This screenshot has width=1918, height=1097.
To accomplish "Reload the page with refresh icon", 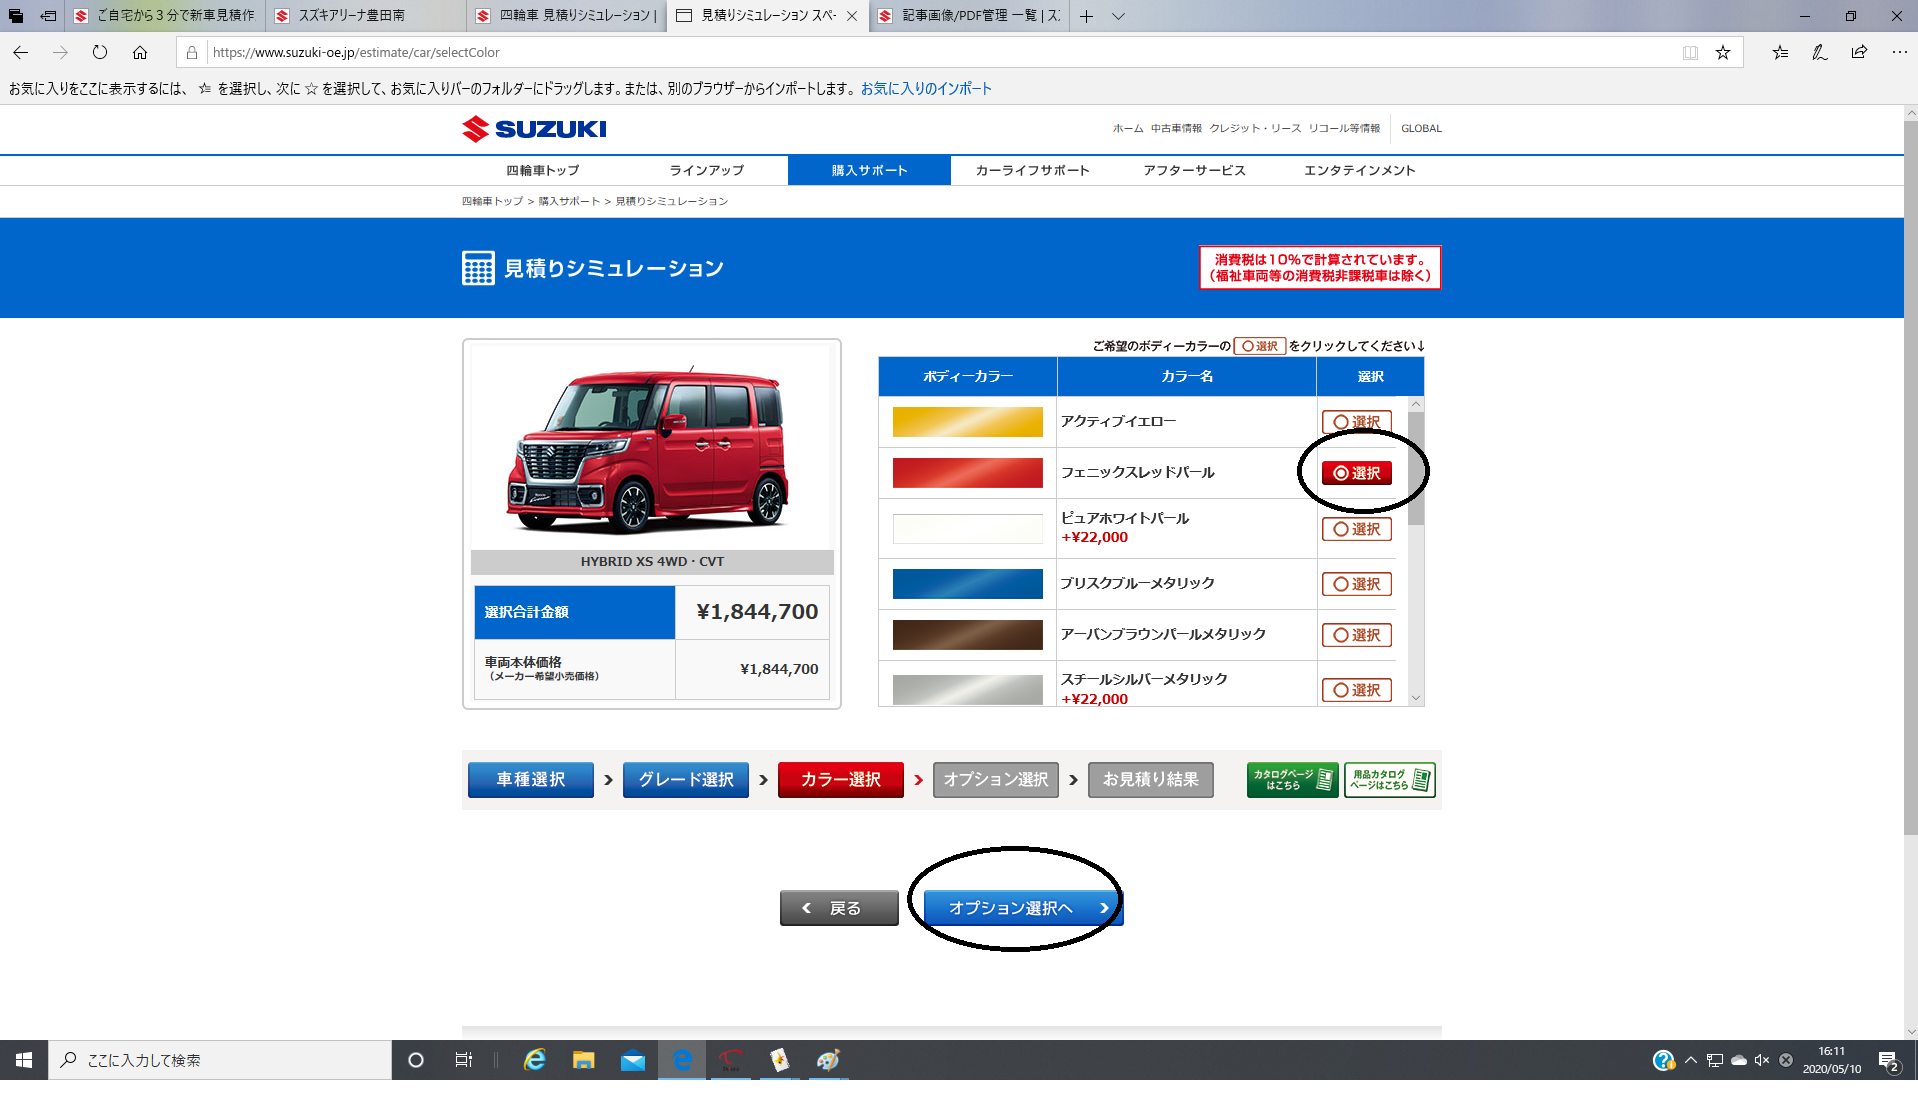I will pos(100,52).
